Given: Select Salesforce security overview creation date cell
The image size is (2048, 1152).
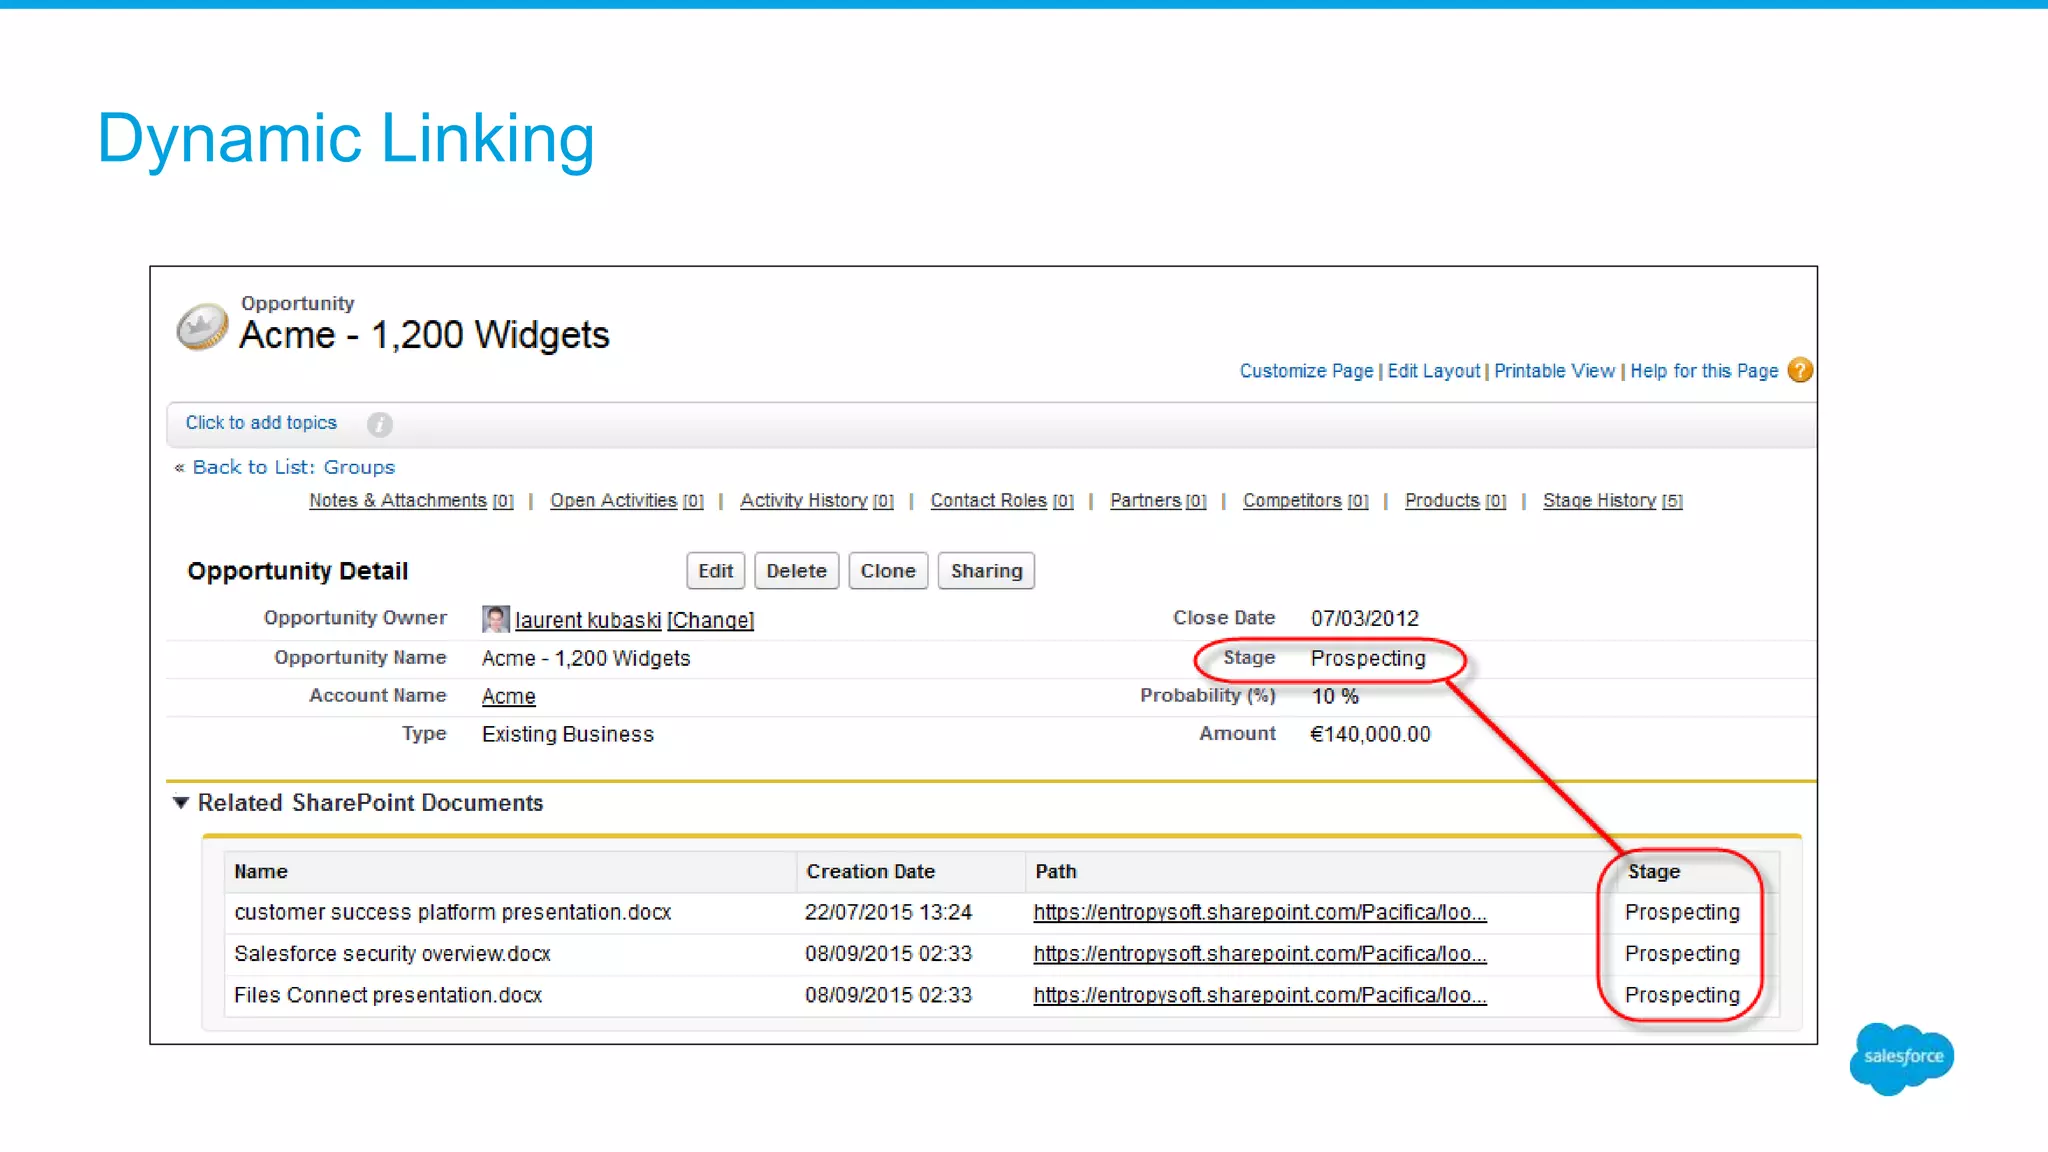Looking at the screenshot, I should [x=888, y=954].
